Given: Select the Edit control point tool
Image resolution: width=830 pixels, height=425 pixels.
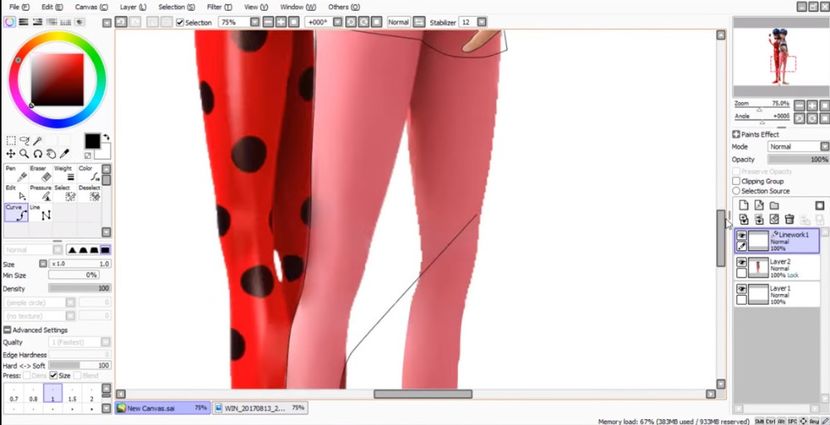Looking at the screenshot, I should [x=16, y=193].
